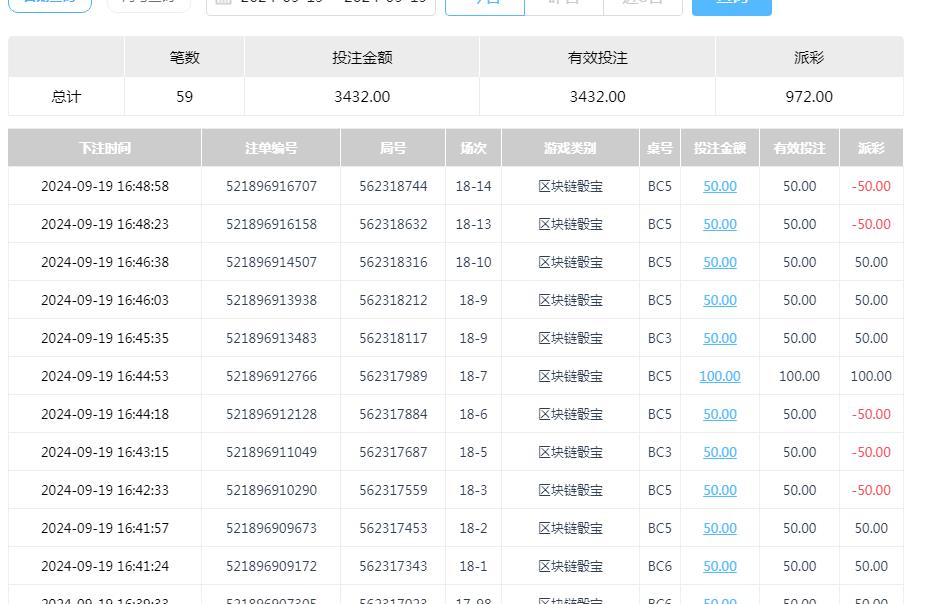941x604 pixels.
Task: Click the 派彩 column header
Action: pyautogui.click(x=871, y=147)
